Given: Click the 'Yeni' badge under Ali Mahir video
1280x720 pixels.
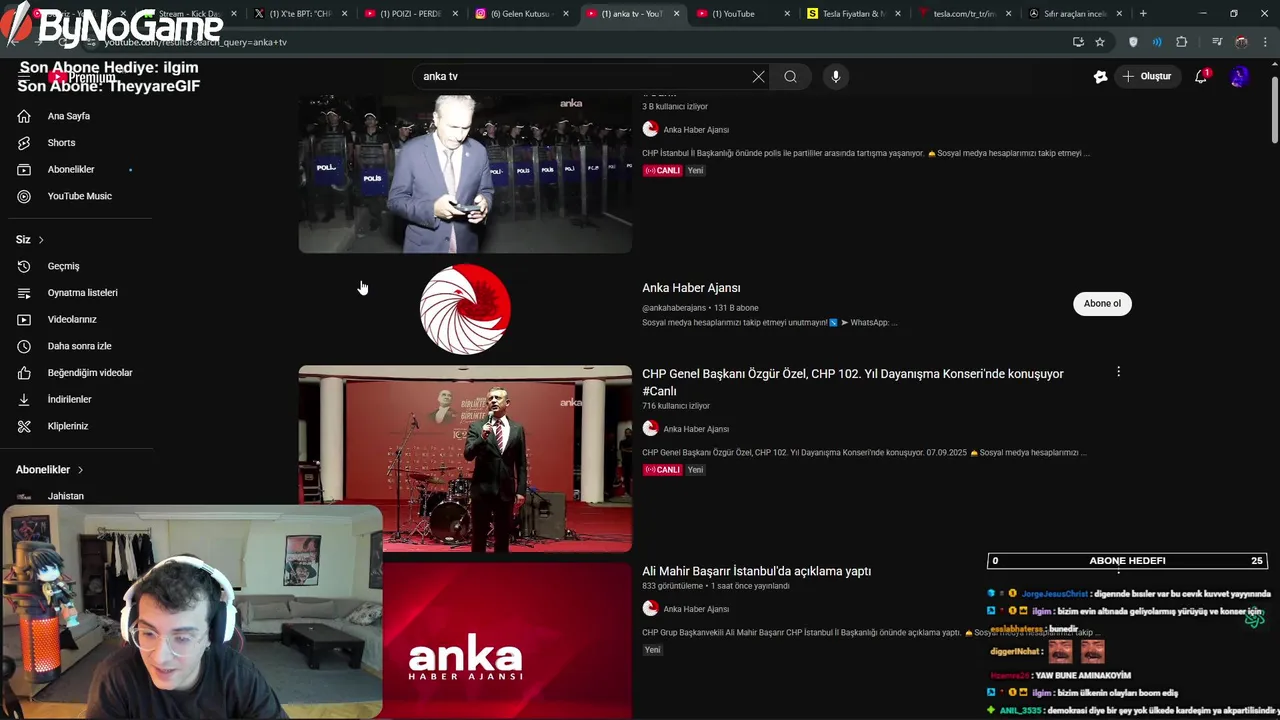Looking at the screenshot, I should pyautogui.click(x=652, y=650).
